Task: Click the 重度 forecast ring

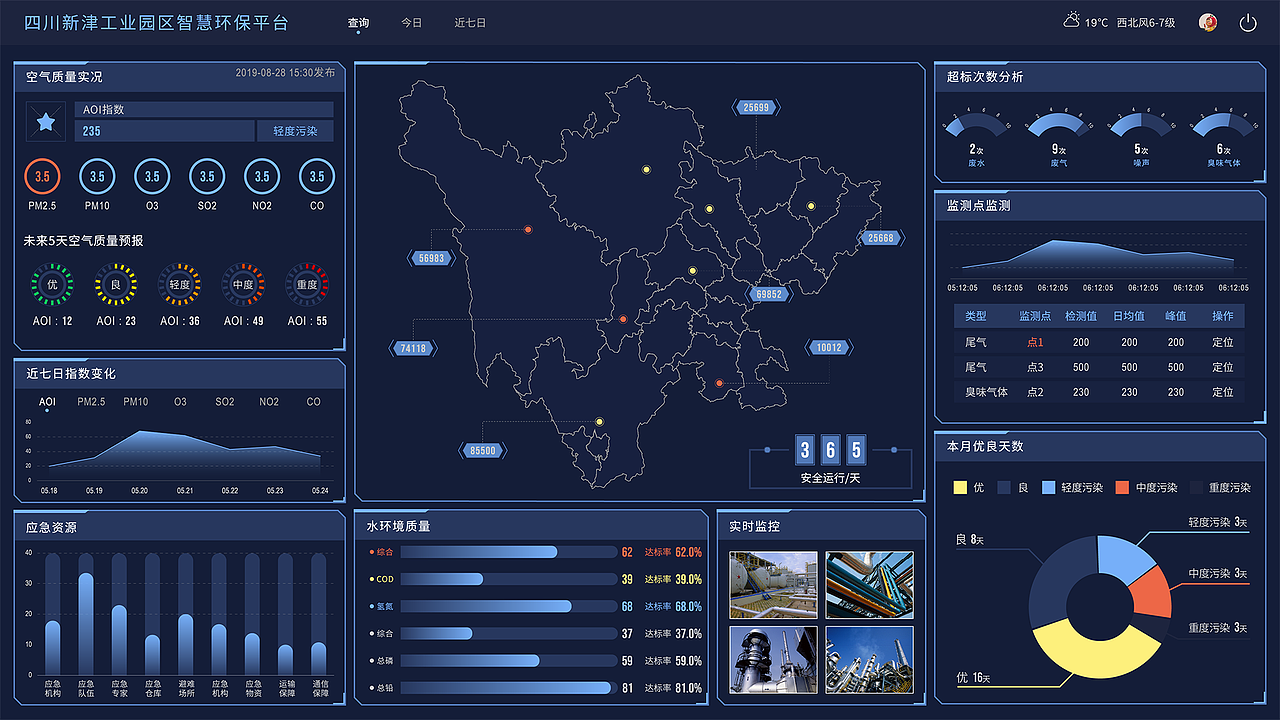Action: [x=307, y=285]
